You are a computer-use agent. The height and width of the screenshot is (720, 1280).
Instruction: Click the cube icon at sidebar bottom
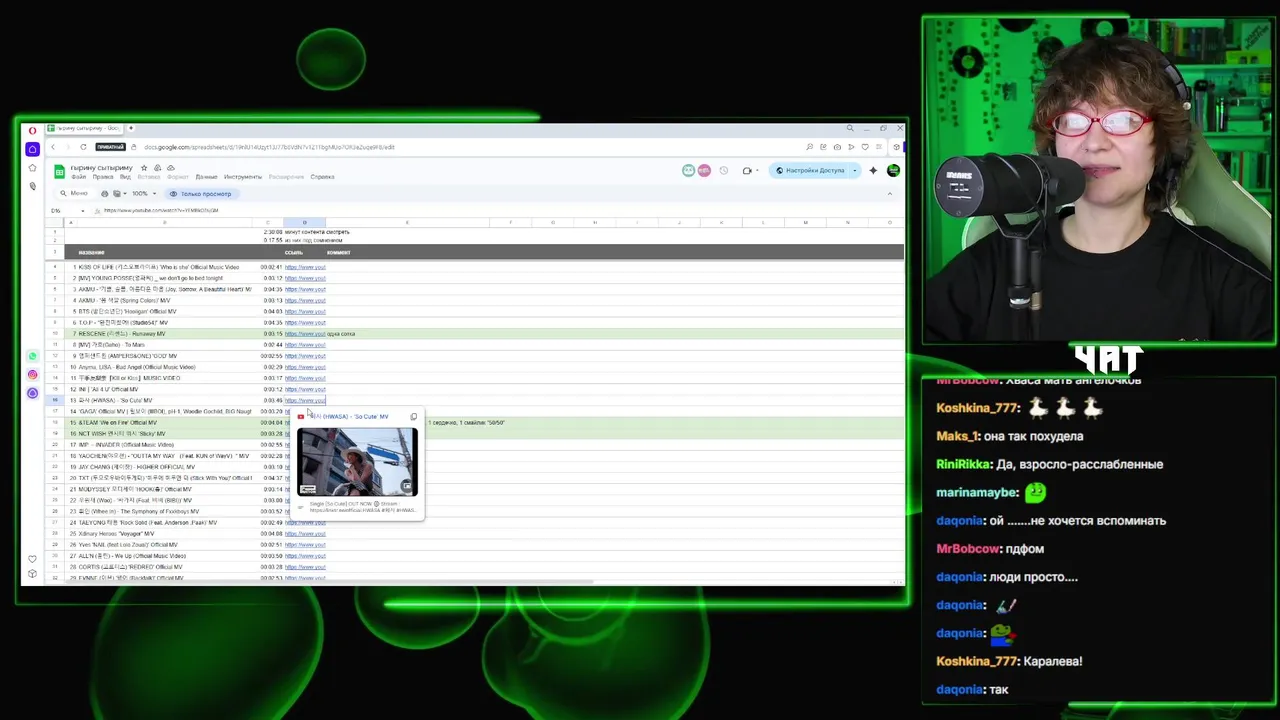click(32, 573)
